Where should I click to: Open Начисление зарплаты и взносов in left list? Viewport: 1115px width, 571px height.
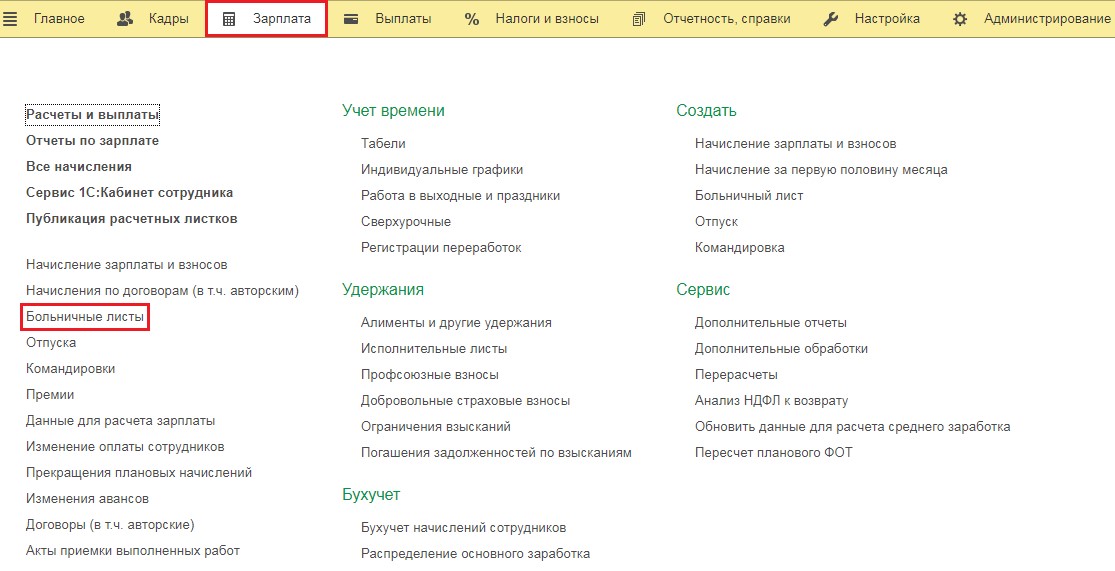pyautogui.click(x=127, y=265)
